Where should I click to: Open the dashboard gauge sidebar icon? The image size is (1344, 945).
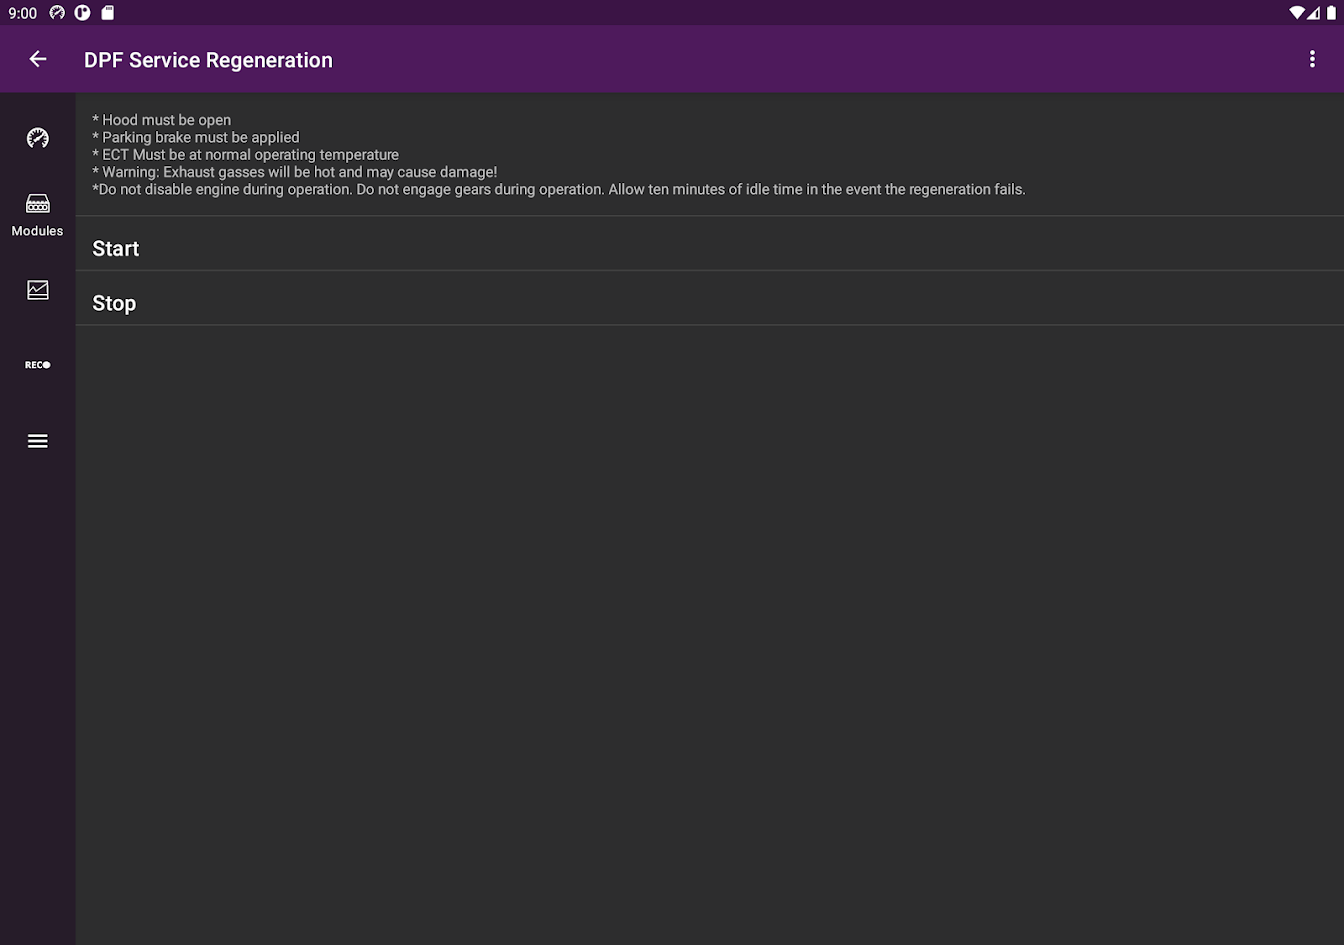[38, 138]
